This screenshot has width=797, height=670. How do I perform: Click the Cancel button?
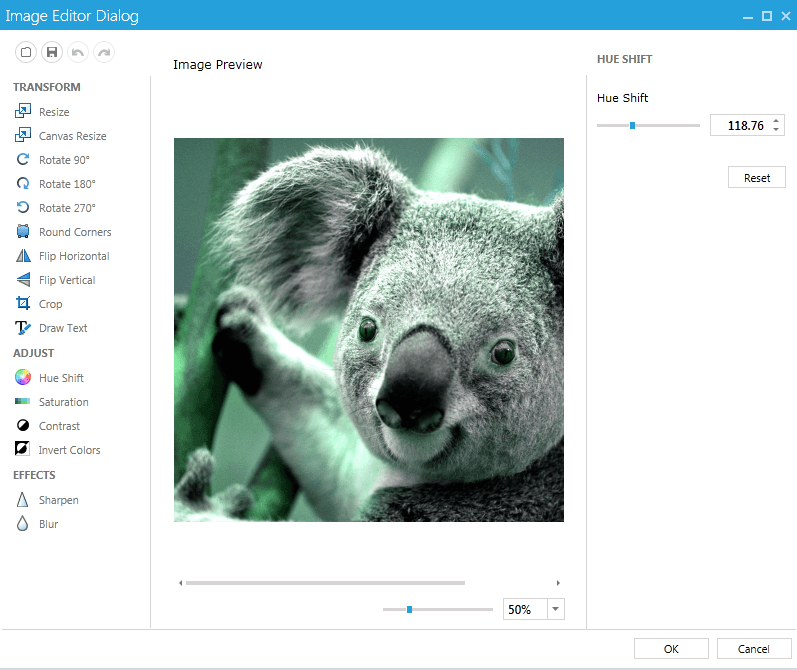754,649
